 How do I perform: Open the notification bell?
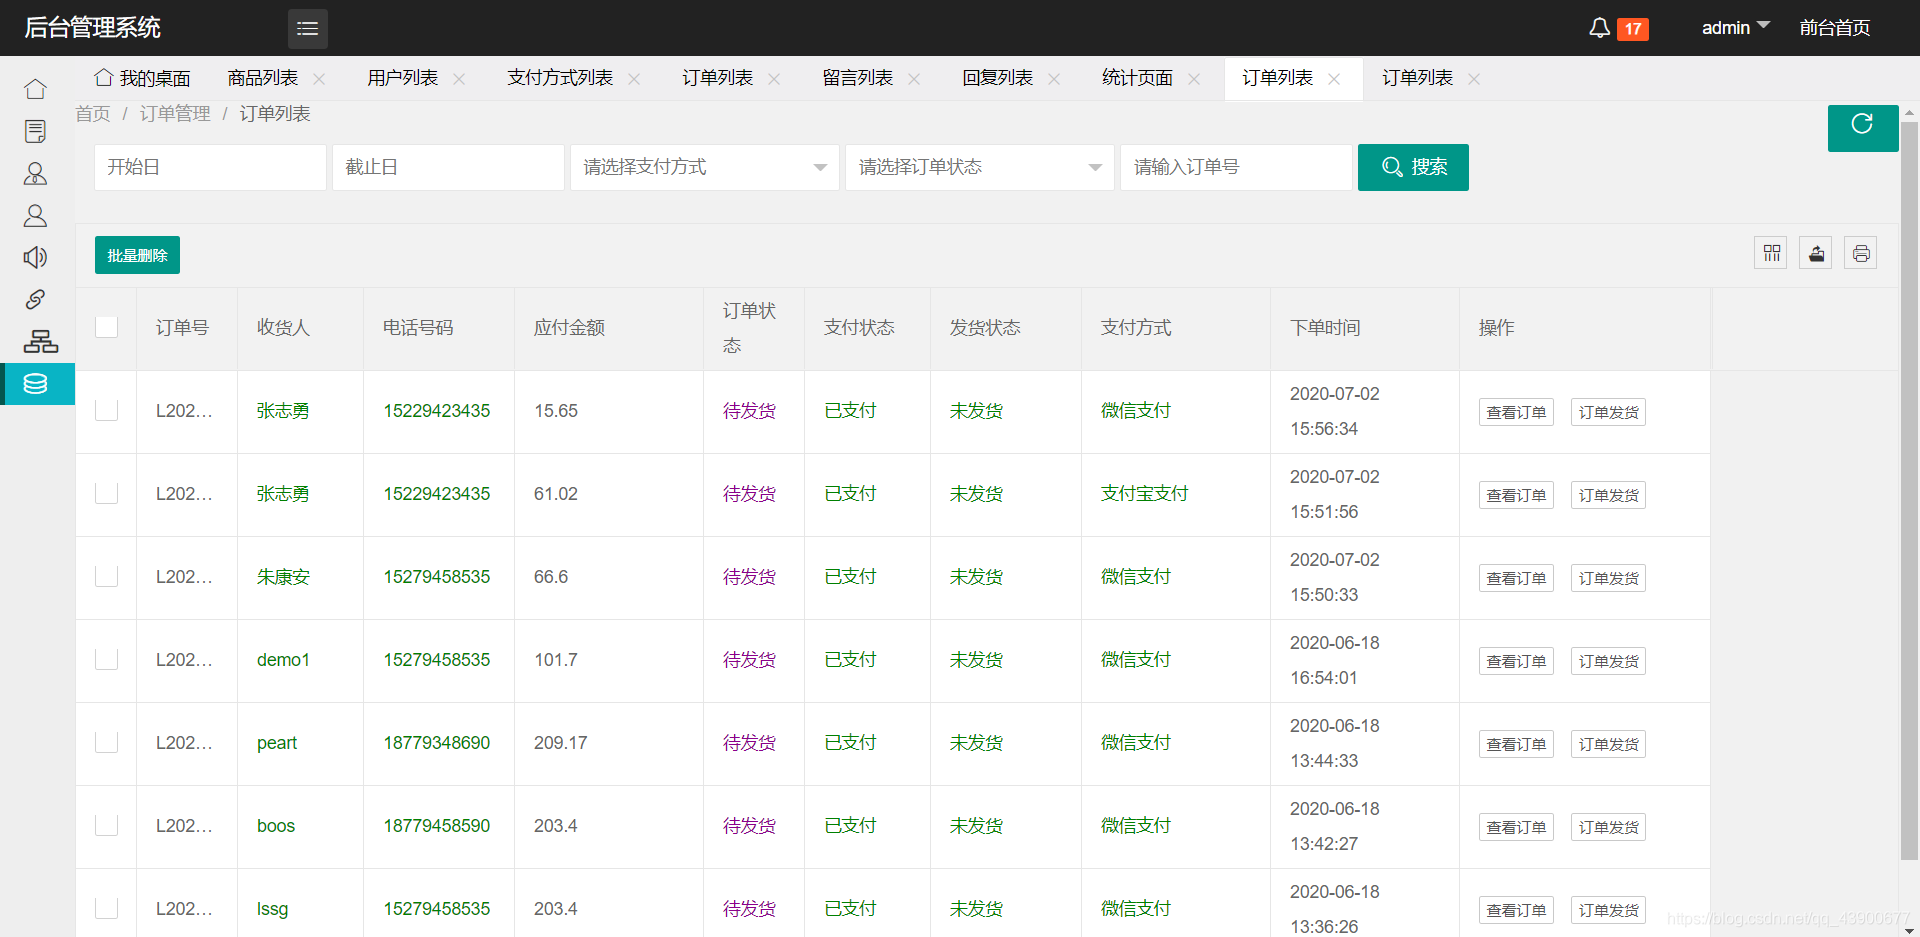click(1599, 28)
